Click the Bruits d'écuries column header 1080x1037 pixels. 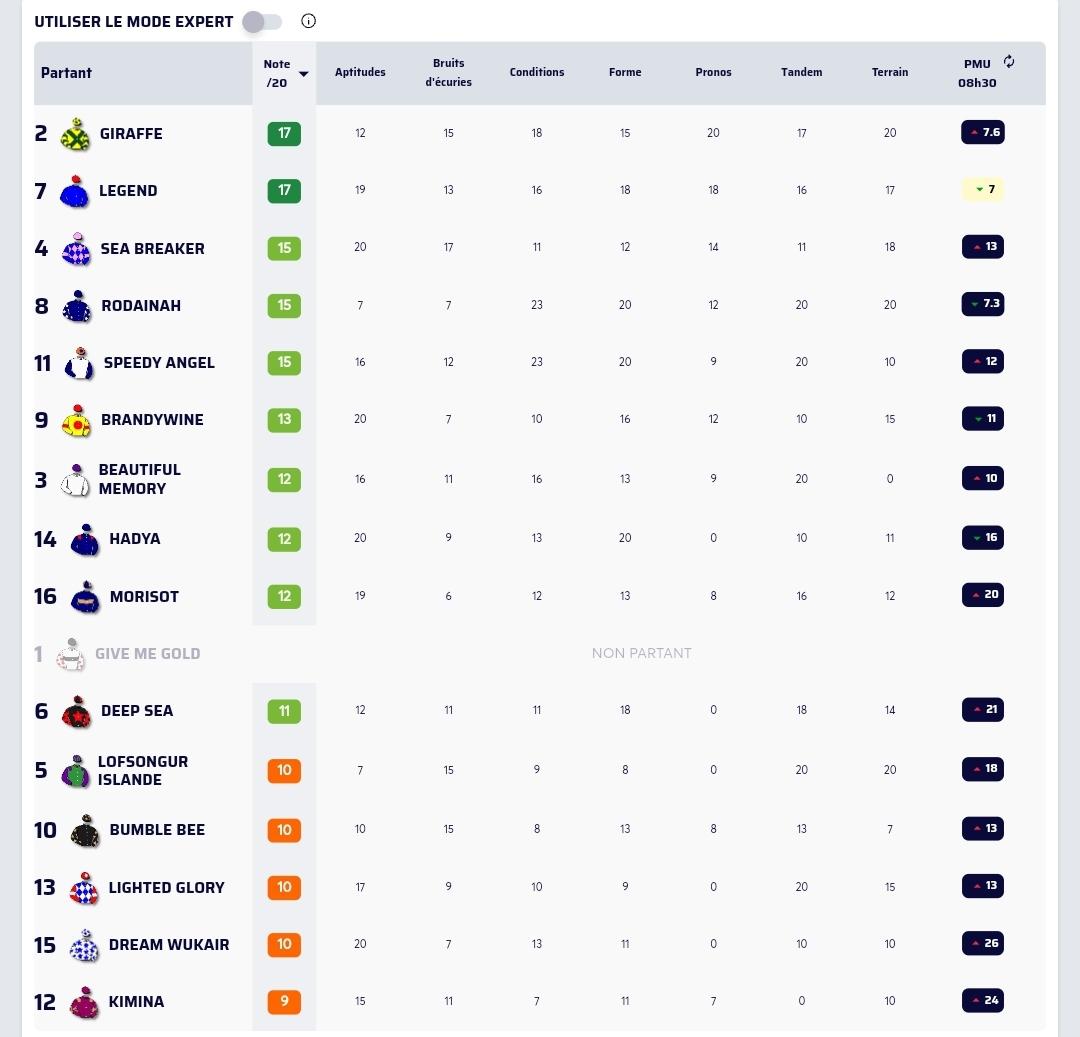click(448, 72)
